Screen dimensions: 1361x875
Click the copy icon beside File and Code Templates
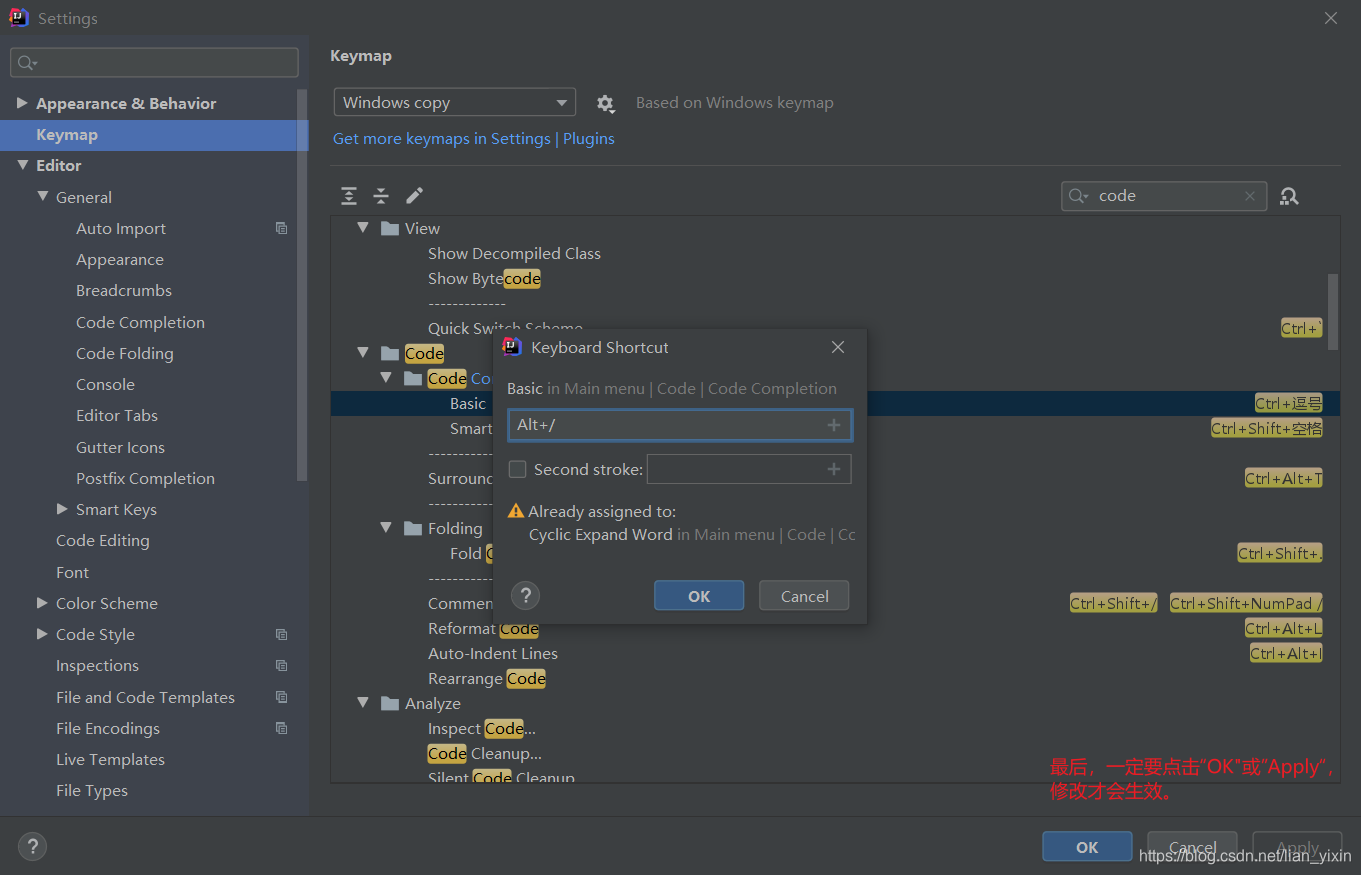click(281, 697)
